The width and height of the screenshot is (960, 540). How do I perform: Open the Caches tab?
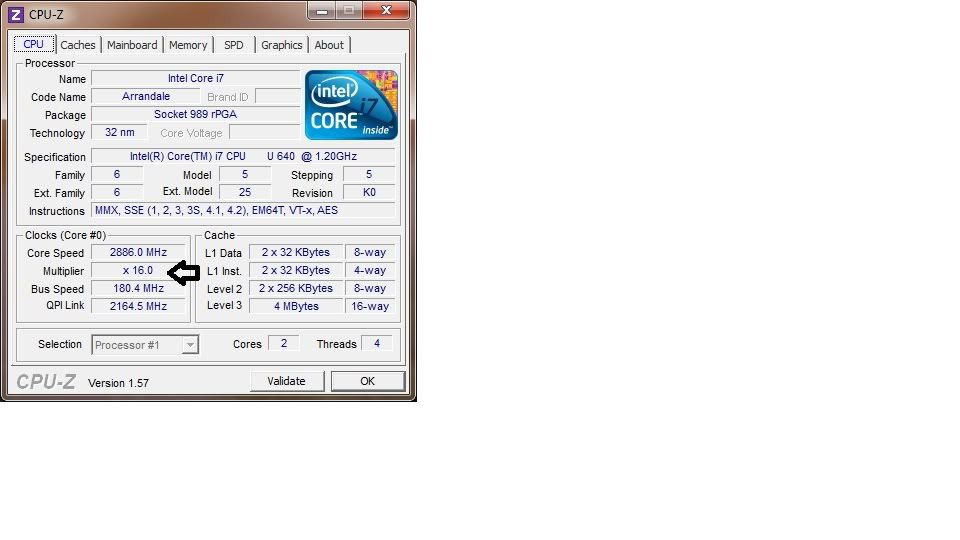coord(78,45)
